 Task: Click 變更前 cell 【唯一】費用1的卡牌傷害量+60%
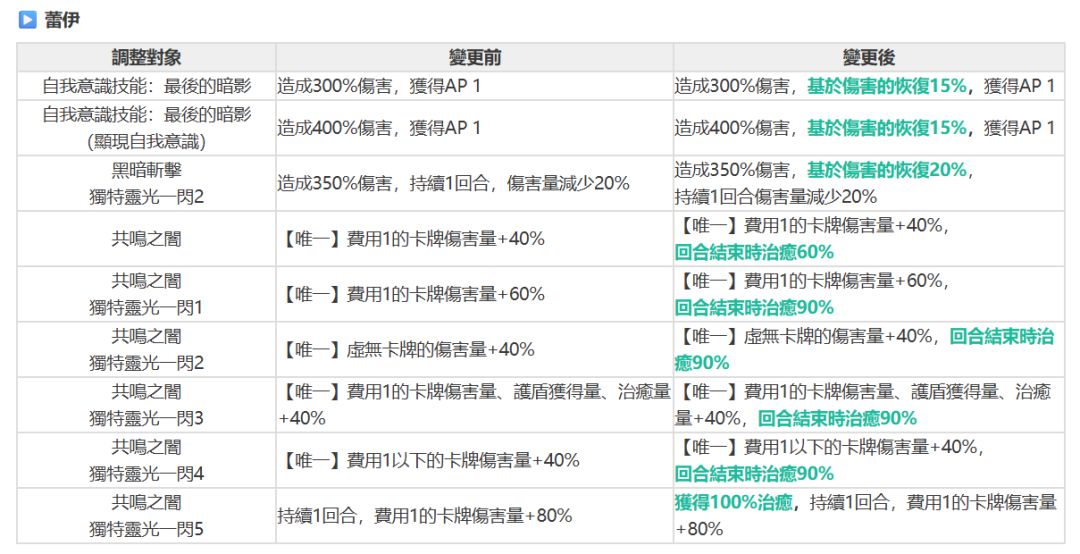[475, 294]
